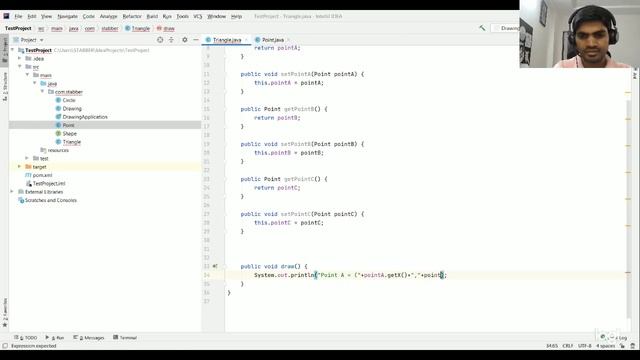This screenshot has width=640, height=360.
Task: Click the Build project hammer icon
Action: (x=482, y=28)
